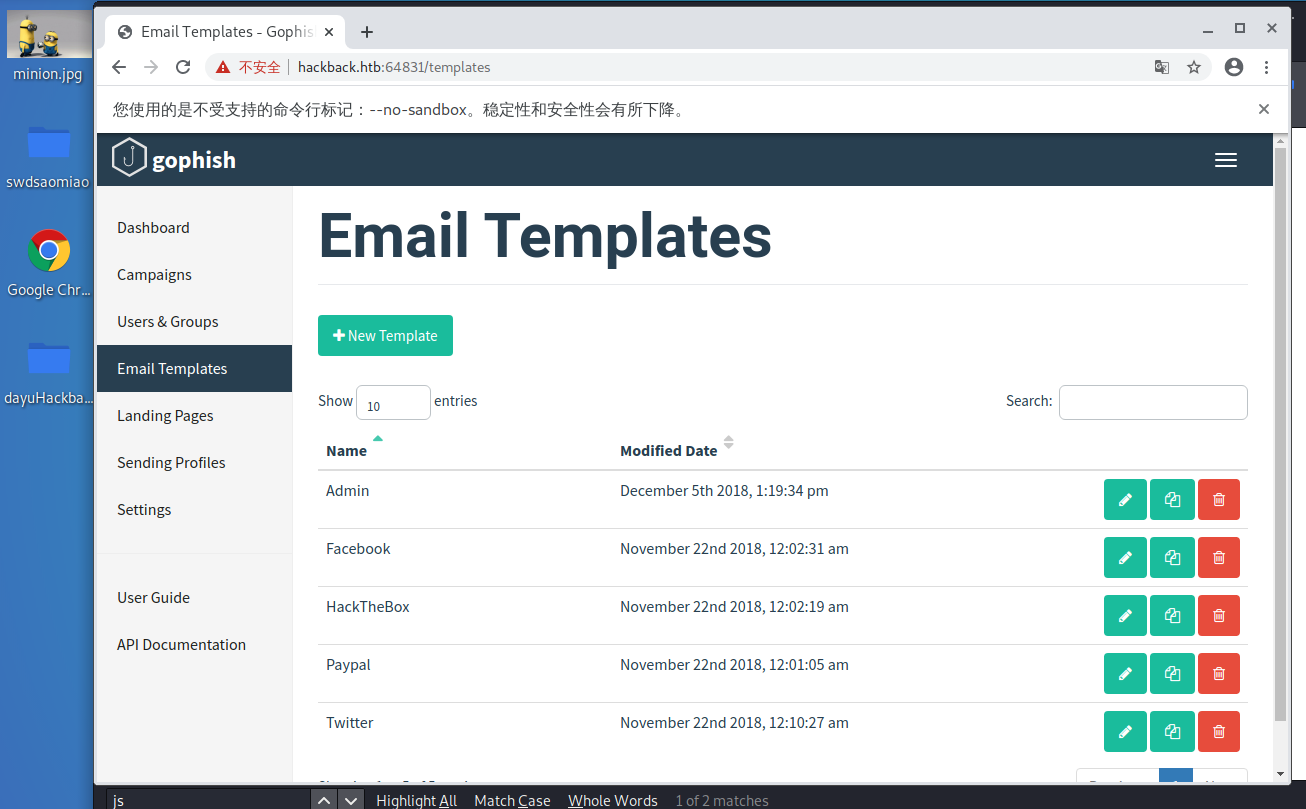Edit the Admin template with the pencil icon
Image resolution: width=1306 pixels, height=809 pixels.
coord(1125,500)
